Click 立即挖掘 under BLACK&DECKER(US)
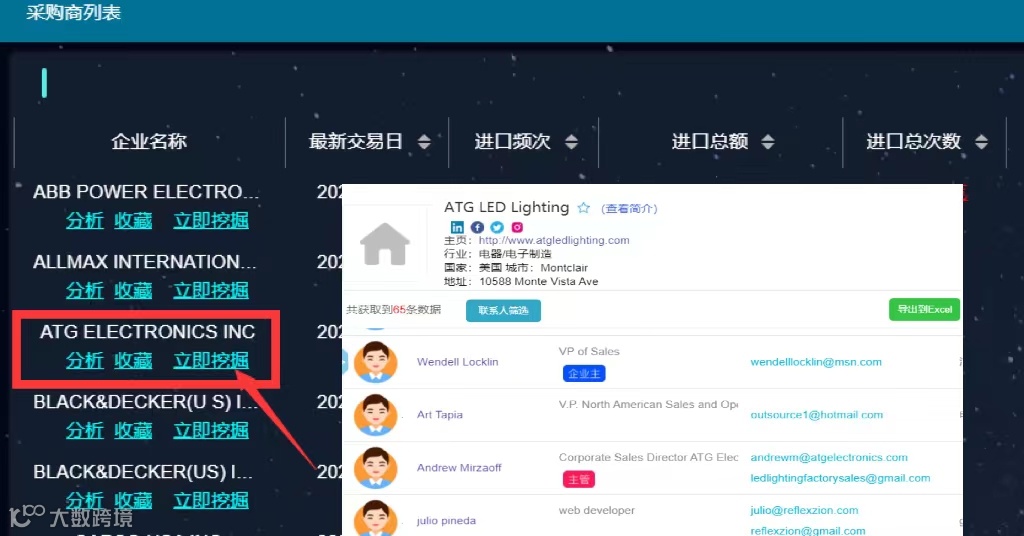1024x536 pixels. (x=211, y=500)
